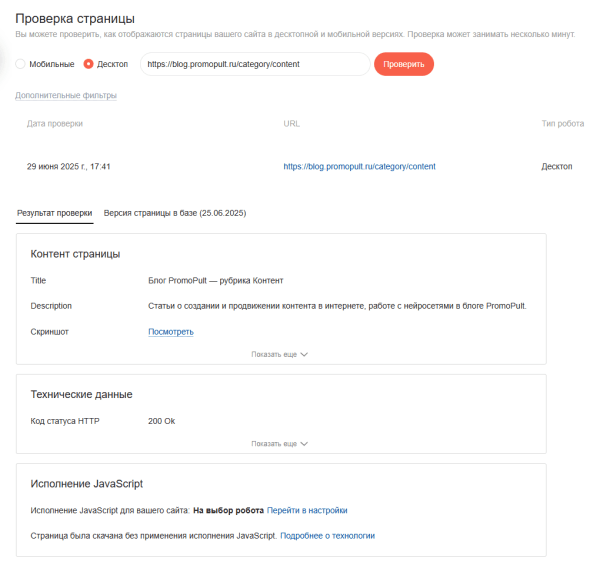Click chevron icon in Контент страницы section
Image resolution: width=600 pixels, height=565 pixels.
(x=304, y=354)
